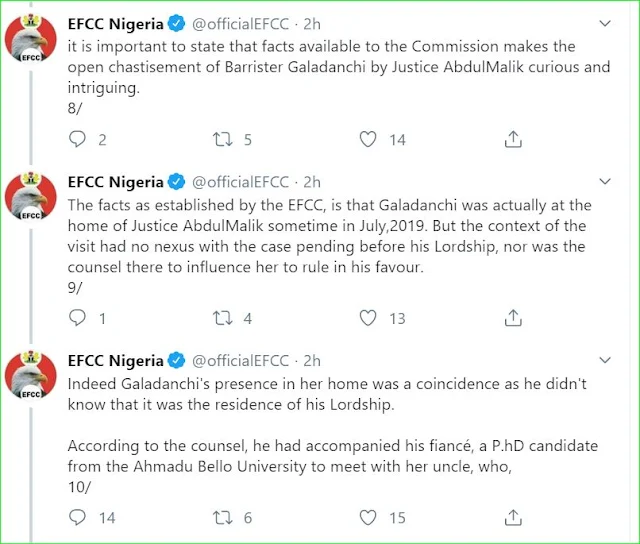
Task: Like the tweet with 13 likes
Action: (x=369, y=318)
